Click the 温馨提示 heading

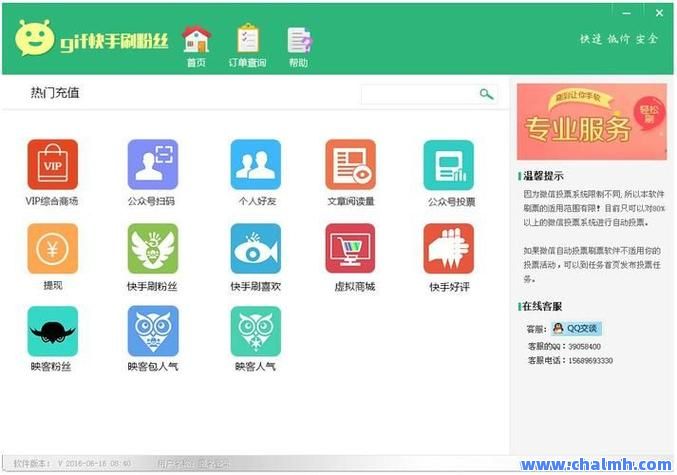(x=543, y=176)
